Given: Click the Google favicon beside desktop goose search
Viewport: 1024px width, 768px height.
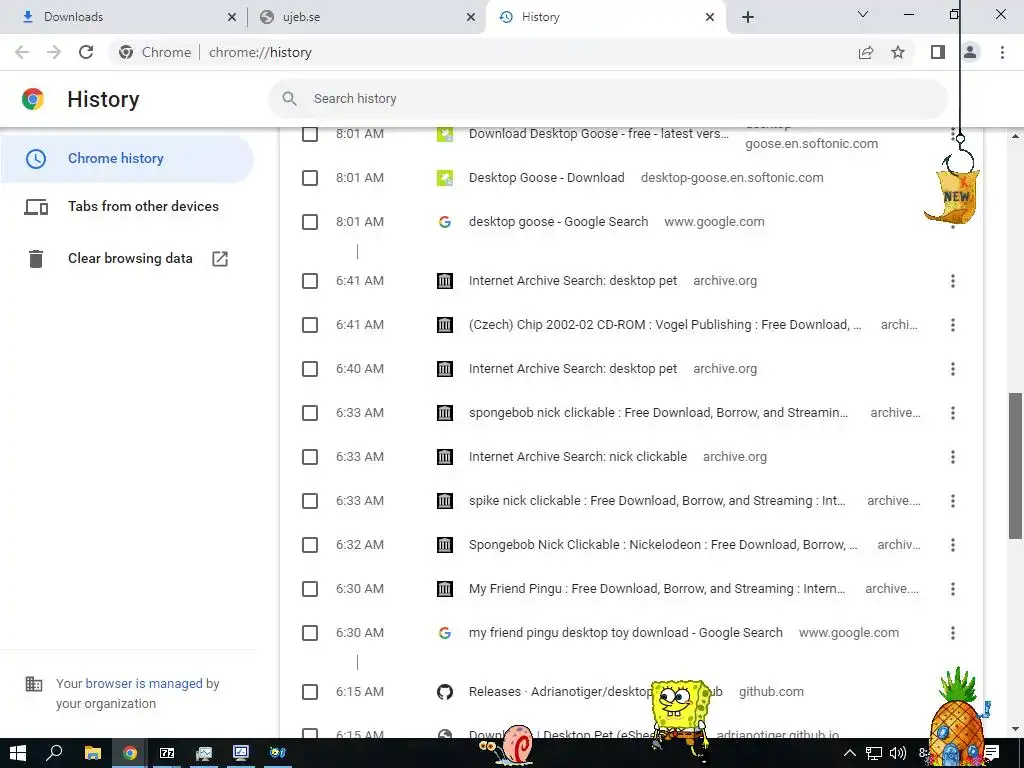Looking at the screenshot, I should click(445, 222).
